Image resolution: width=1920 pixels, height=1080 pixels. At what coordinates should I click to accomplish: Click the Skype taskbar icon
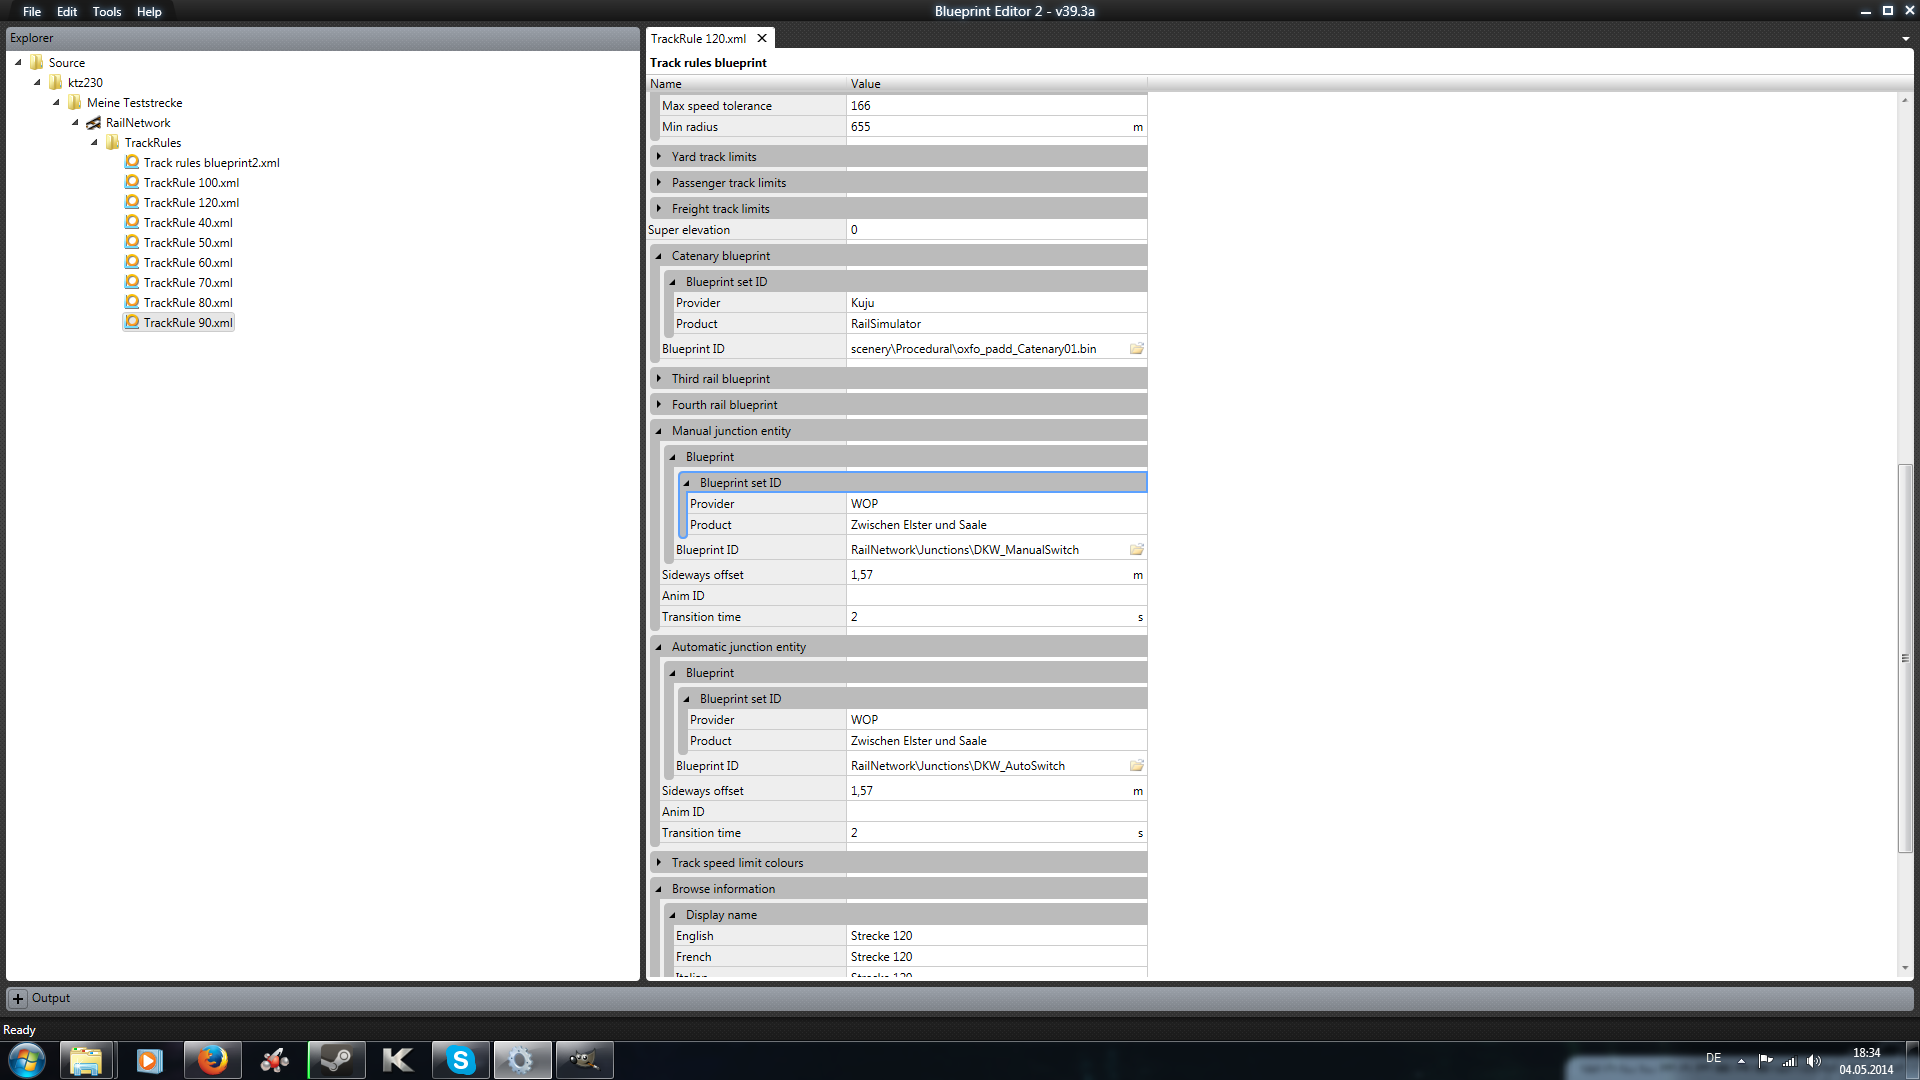[460, 1060]
